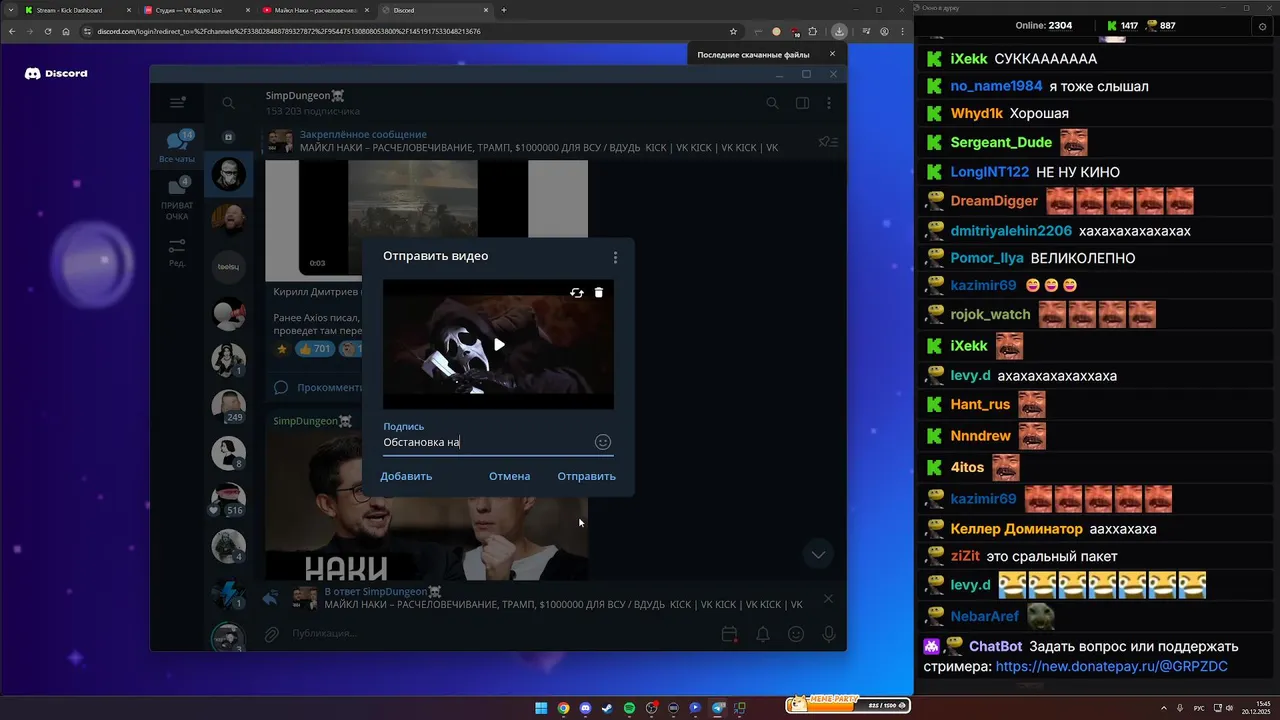
Task: Click the Публикация message input field
Action: click(500, 634)
